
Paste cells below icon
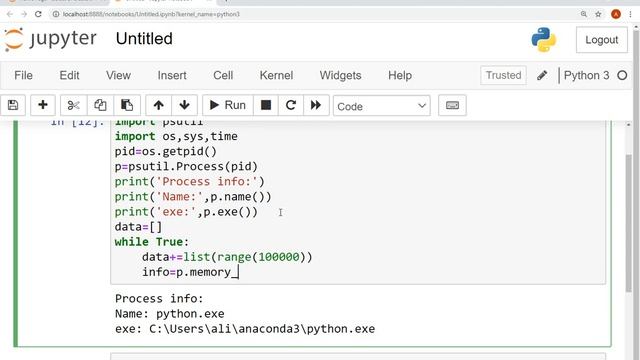127,105
